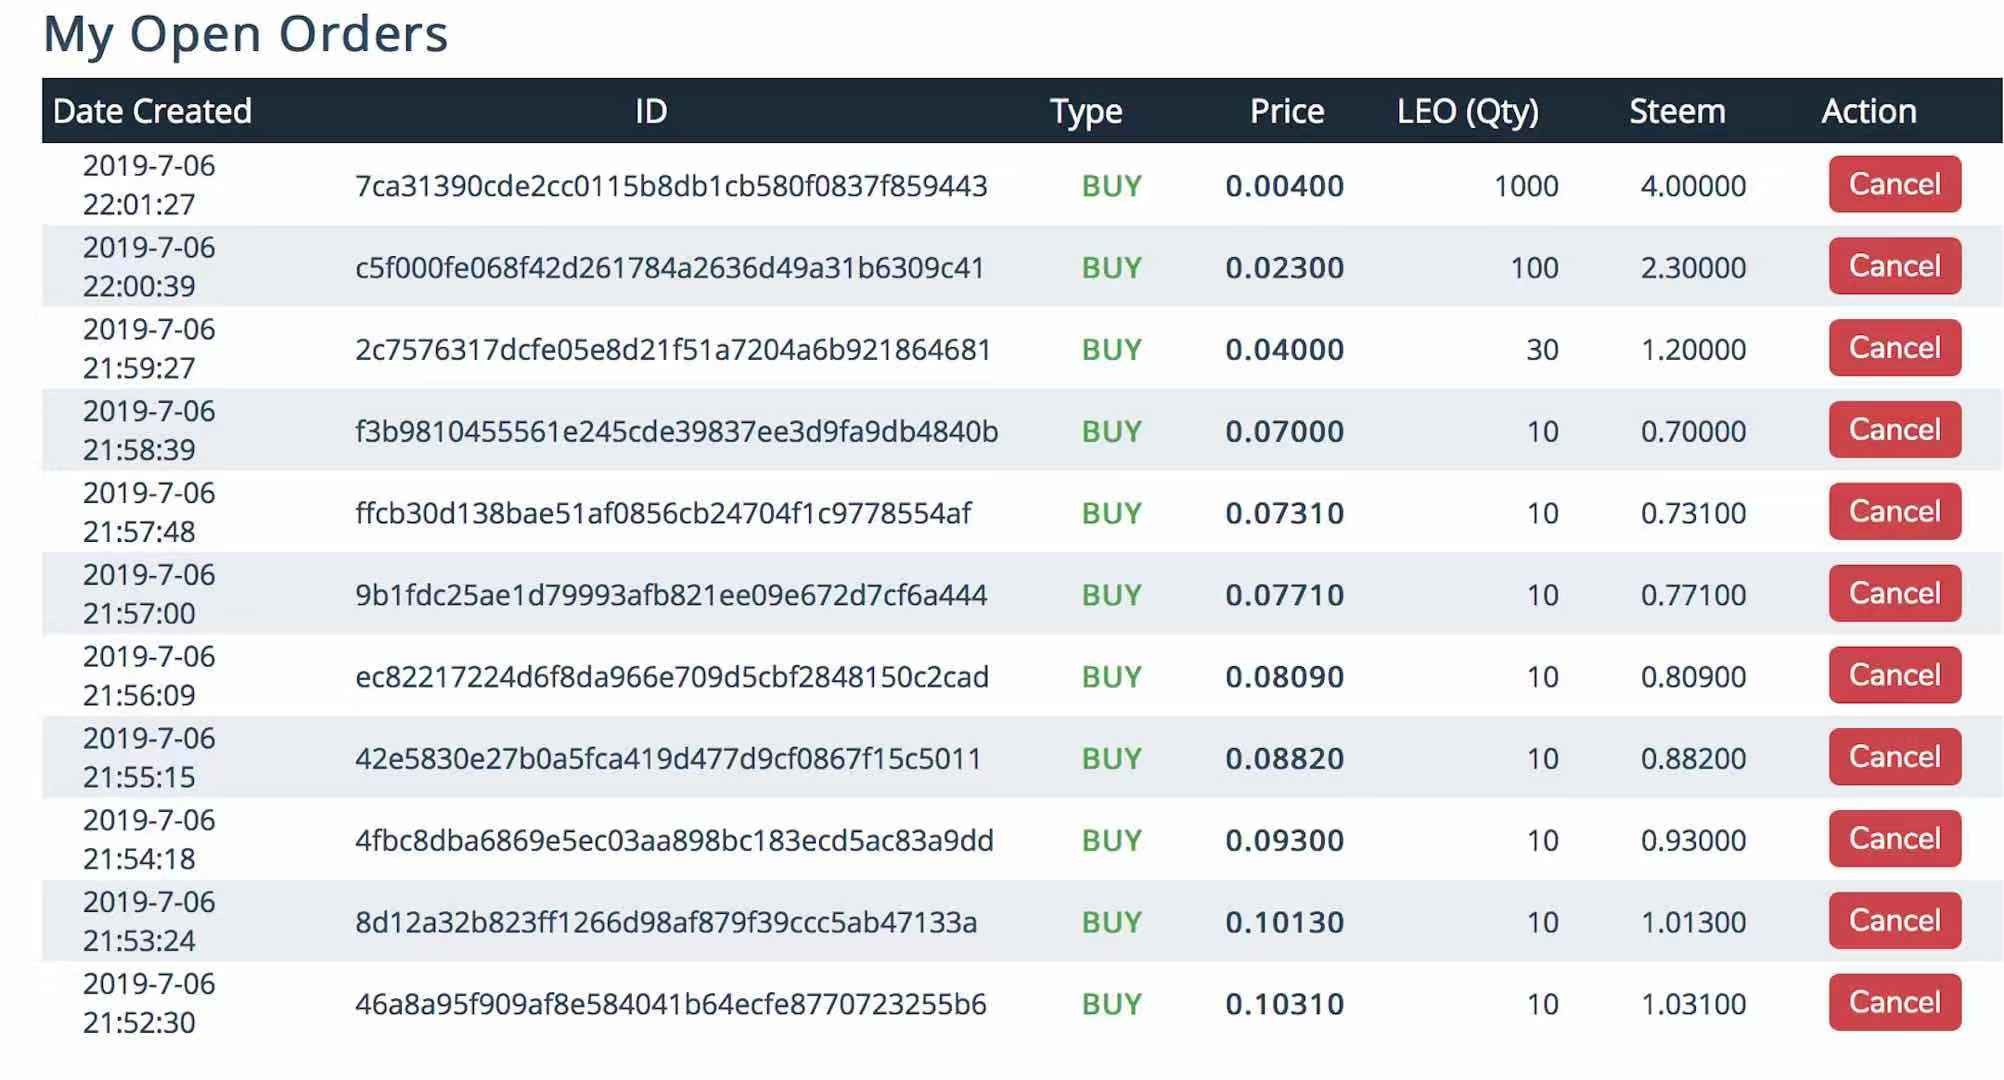Click the Price column header
The height and width of the screenshot is (1080, 2004).
[1286, 111]
